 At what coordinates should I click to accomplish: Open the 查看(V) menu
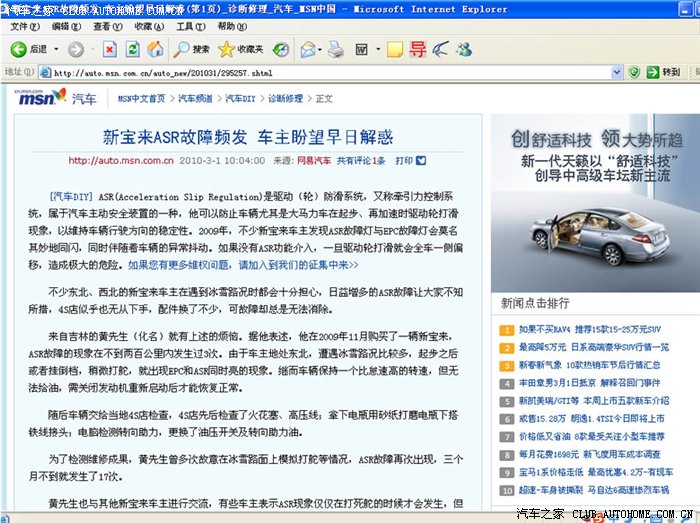107,27
